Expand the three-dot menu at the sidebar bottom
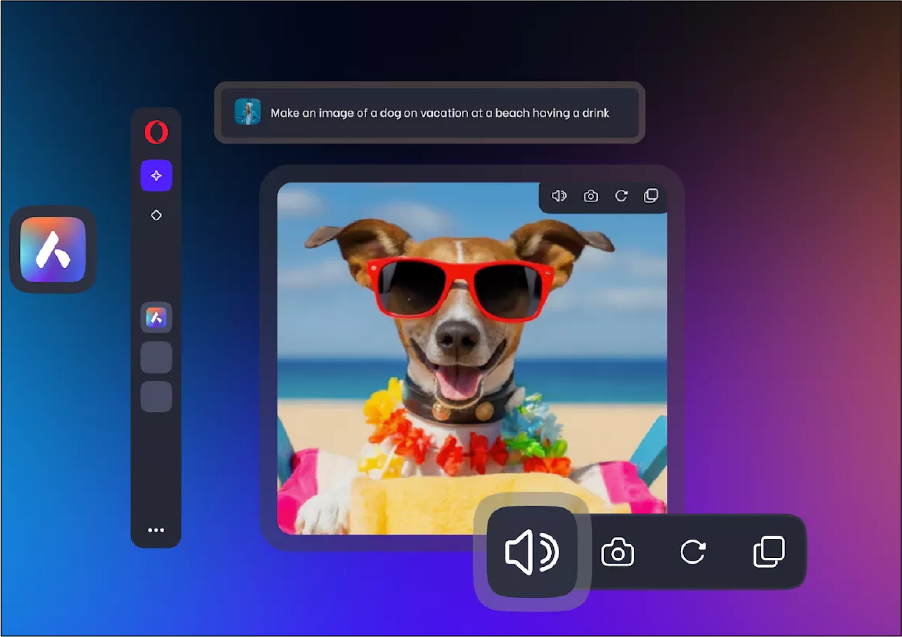 pos(156,530)
